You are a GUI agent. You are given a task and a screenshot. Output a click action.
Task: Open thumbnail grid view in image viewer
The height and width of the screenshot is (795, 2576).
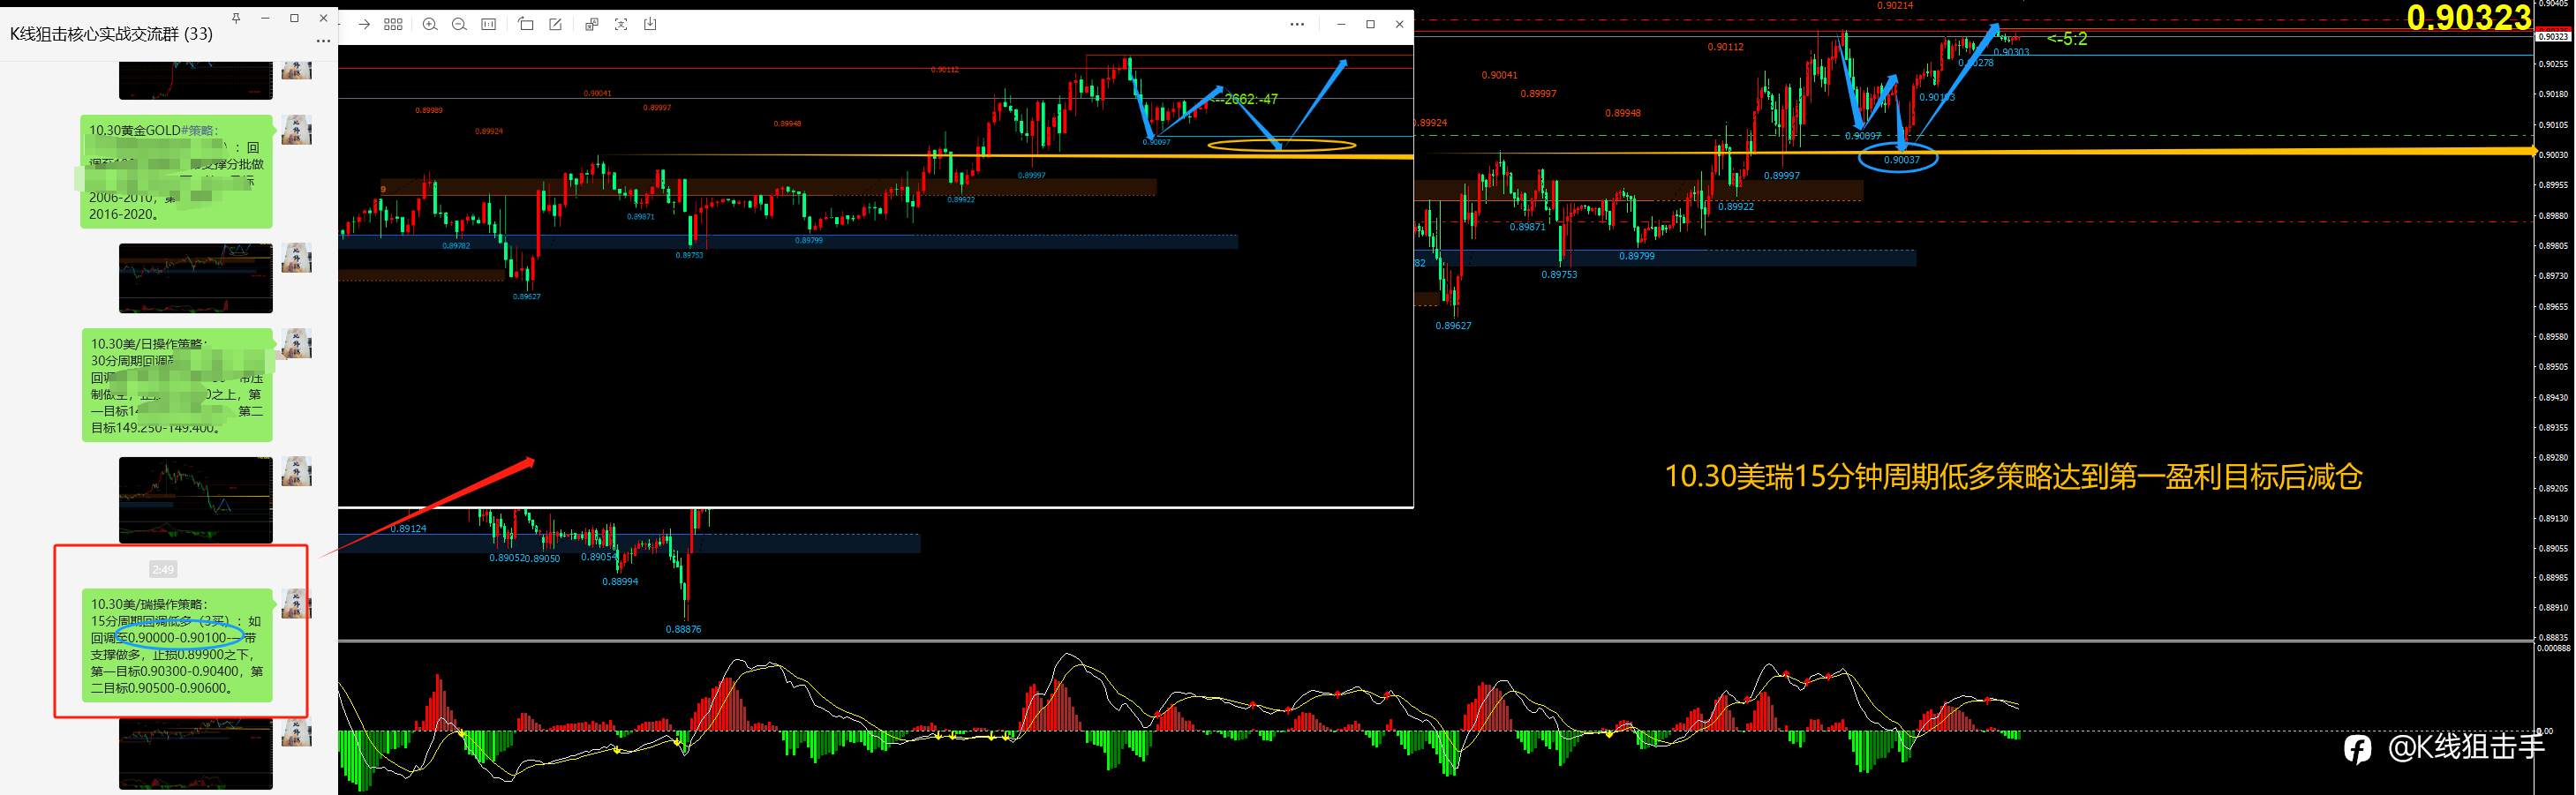[393, 24]
